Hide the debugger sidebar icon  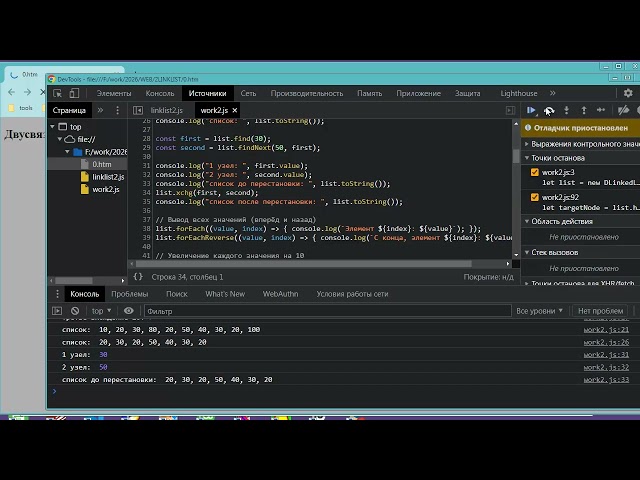coord(510,110)
